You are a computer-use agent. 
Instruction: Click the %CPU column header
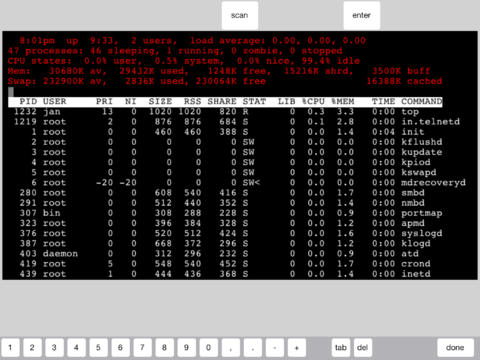tap(313, 101)
